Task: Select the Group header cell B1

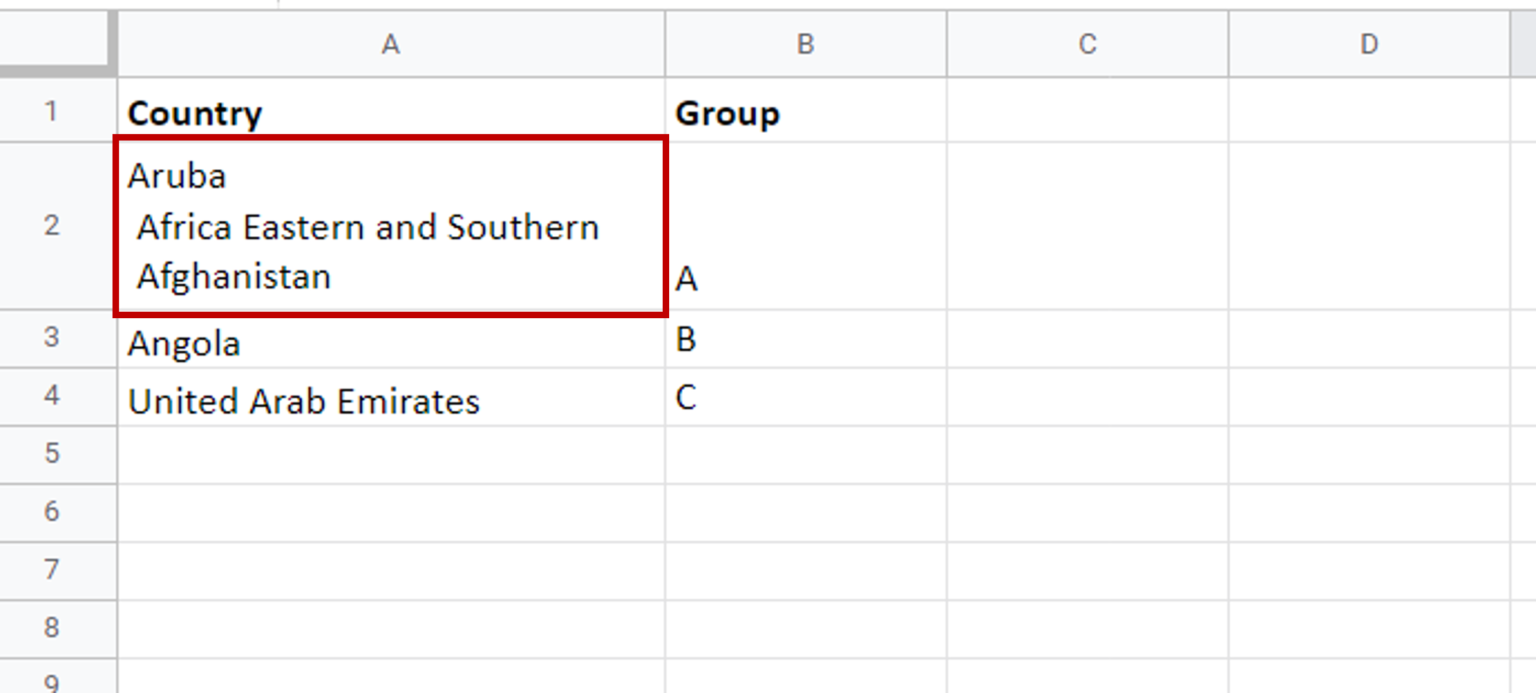Action: coord(806,110)
